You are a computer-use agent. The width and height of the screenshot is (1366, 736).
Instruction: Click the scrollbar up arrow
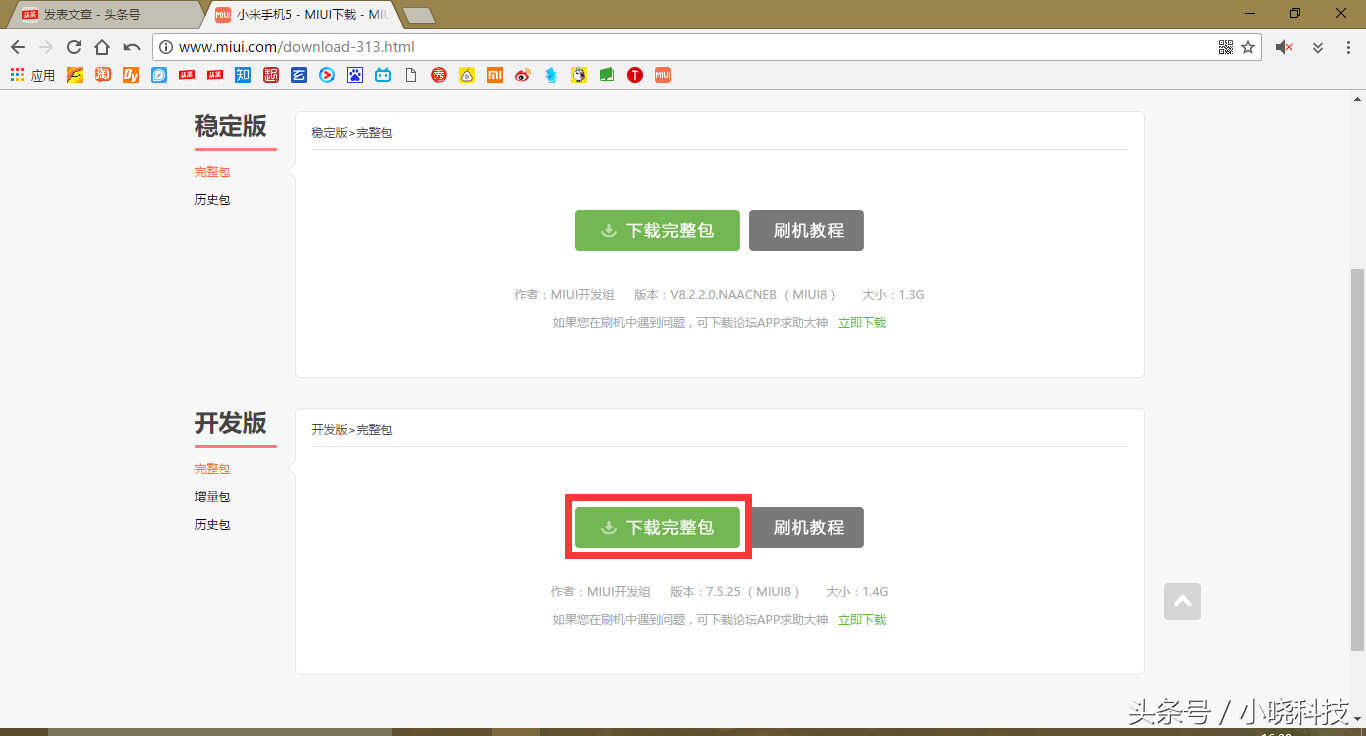click(x=1357, y=97)
